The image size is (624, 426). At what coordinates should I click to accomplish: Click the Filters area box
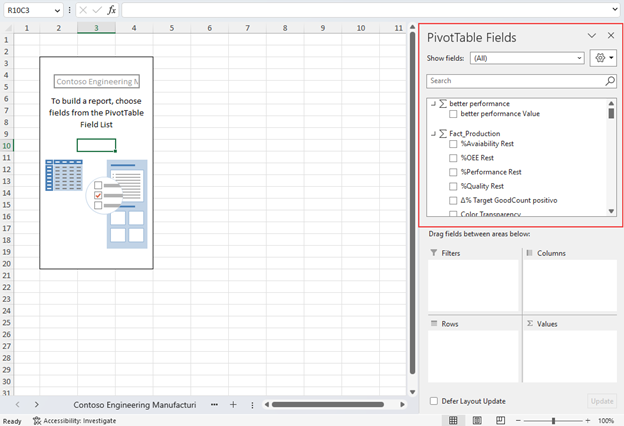point(473,285)
